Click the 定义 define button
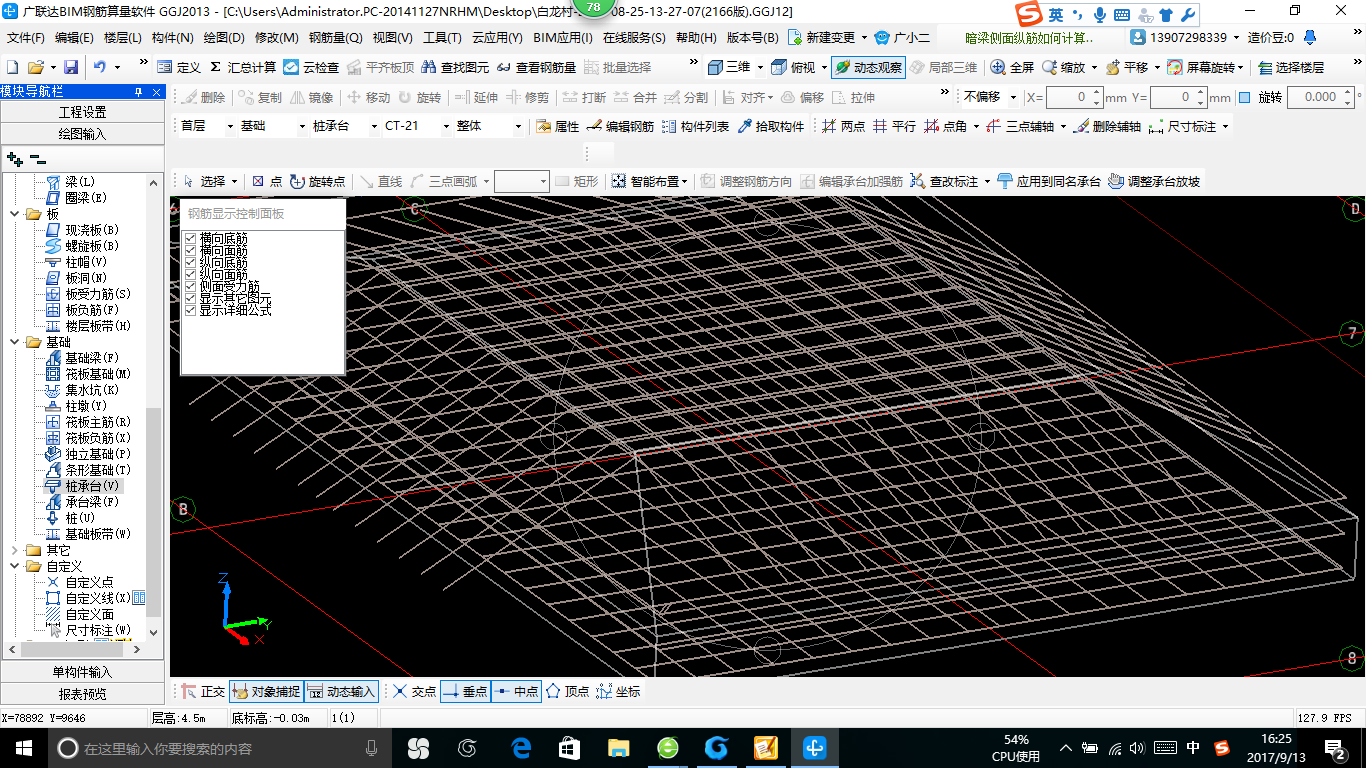This screenshot has height=768, width=1366. (179, 67)
